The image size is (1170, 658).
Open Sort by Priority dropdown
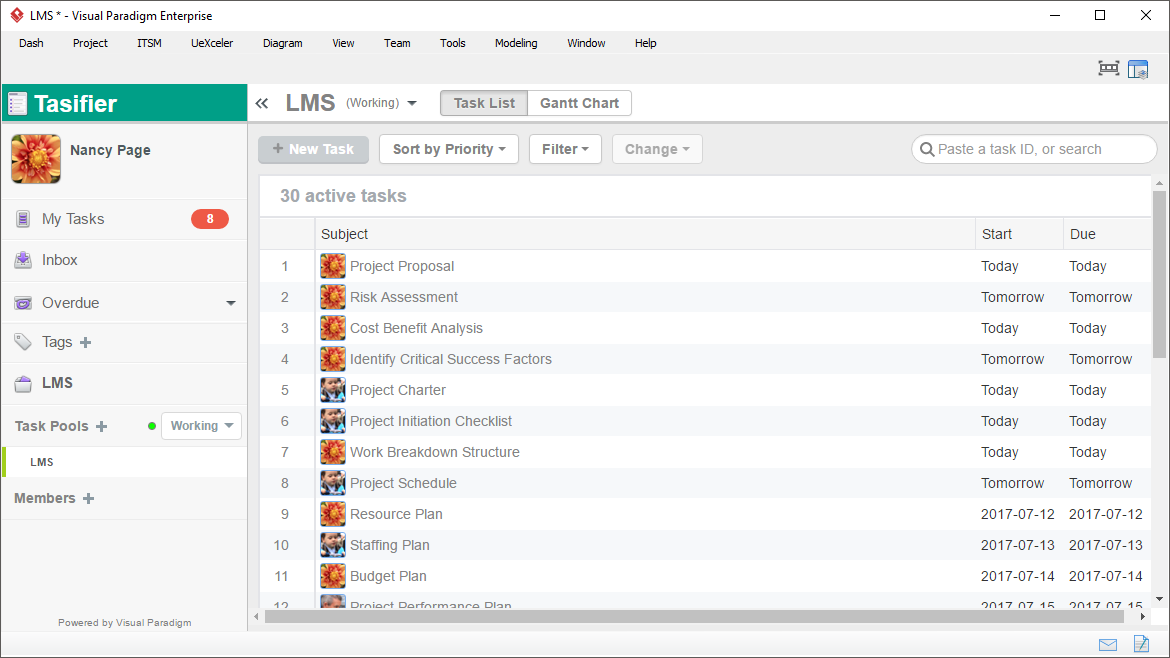pos(448,149)
